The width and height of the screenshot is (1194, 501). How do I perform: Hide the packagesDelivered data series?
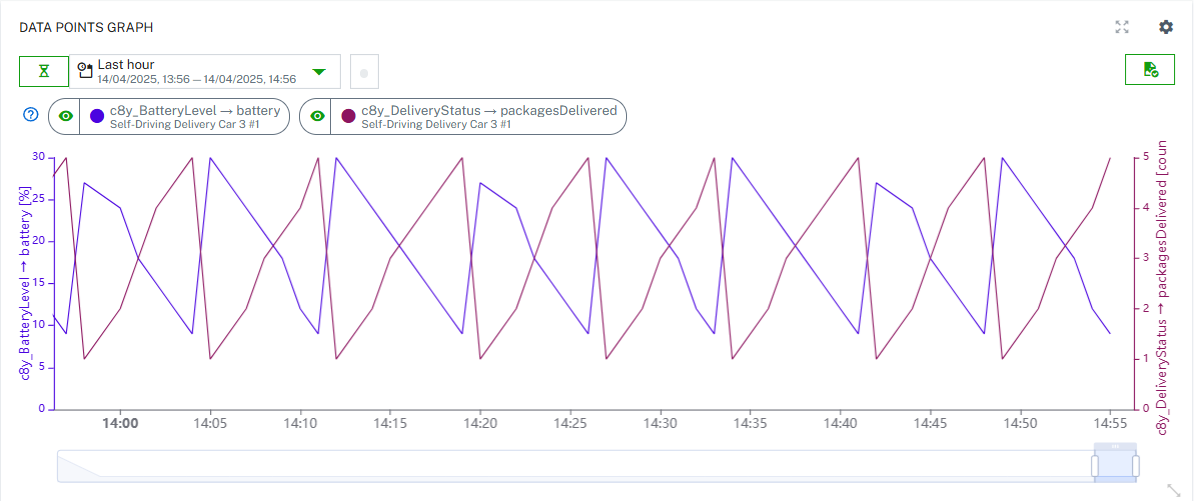tap(317, 116)
